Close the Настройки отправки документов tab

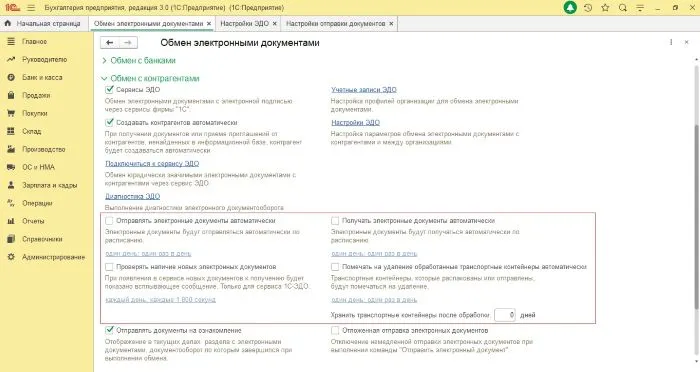[x=392, y=23]
